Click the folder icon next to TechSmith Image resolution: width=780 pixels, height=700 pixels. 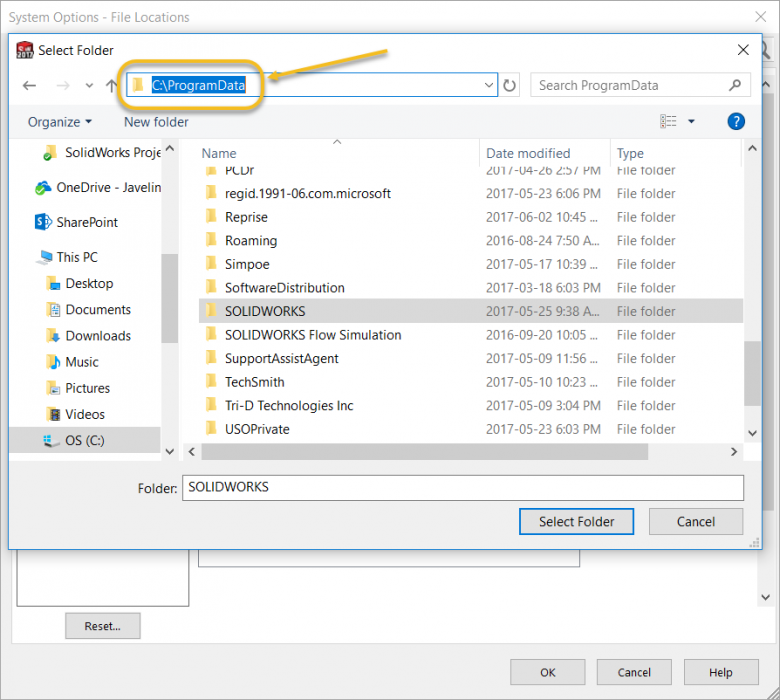(211, 381)
